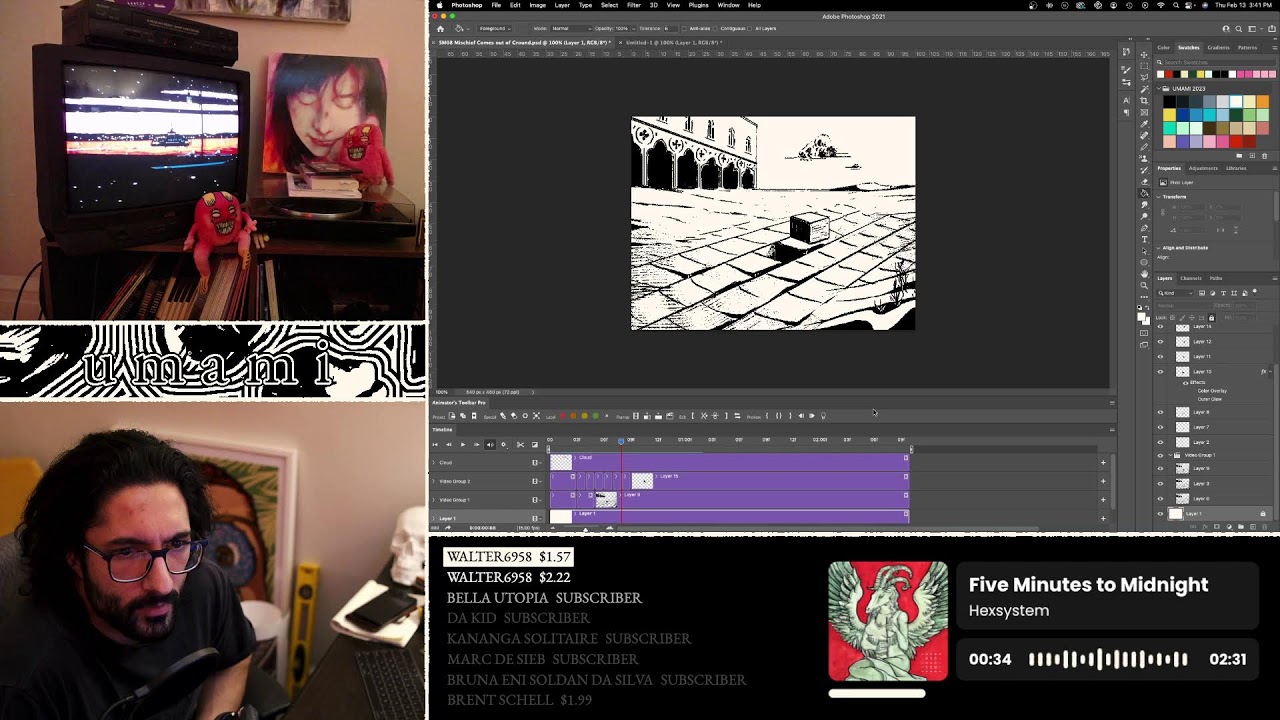Create new swatch with plus icon

1252,156
